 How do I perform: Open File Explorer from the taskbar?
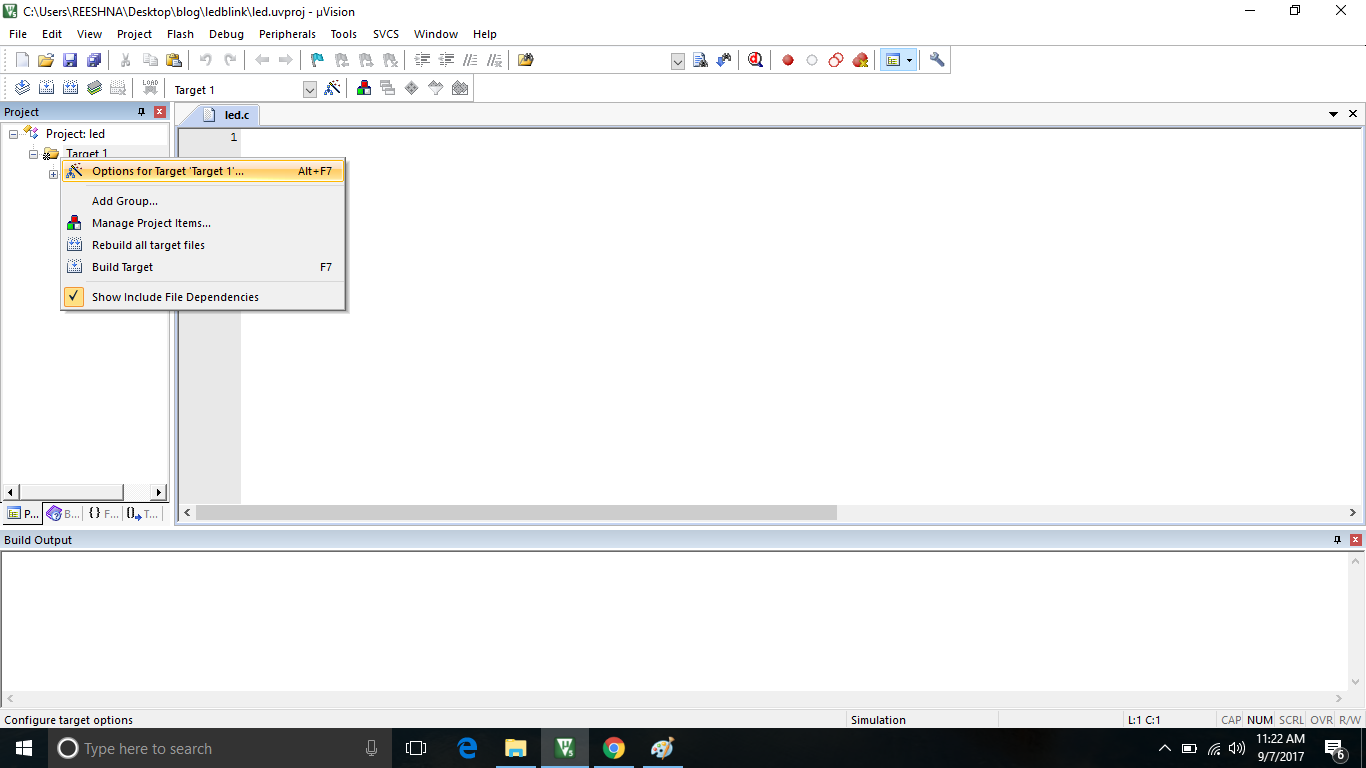(x=515, y=748)
